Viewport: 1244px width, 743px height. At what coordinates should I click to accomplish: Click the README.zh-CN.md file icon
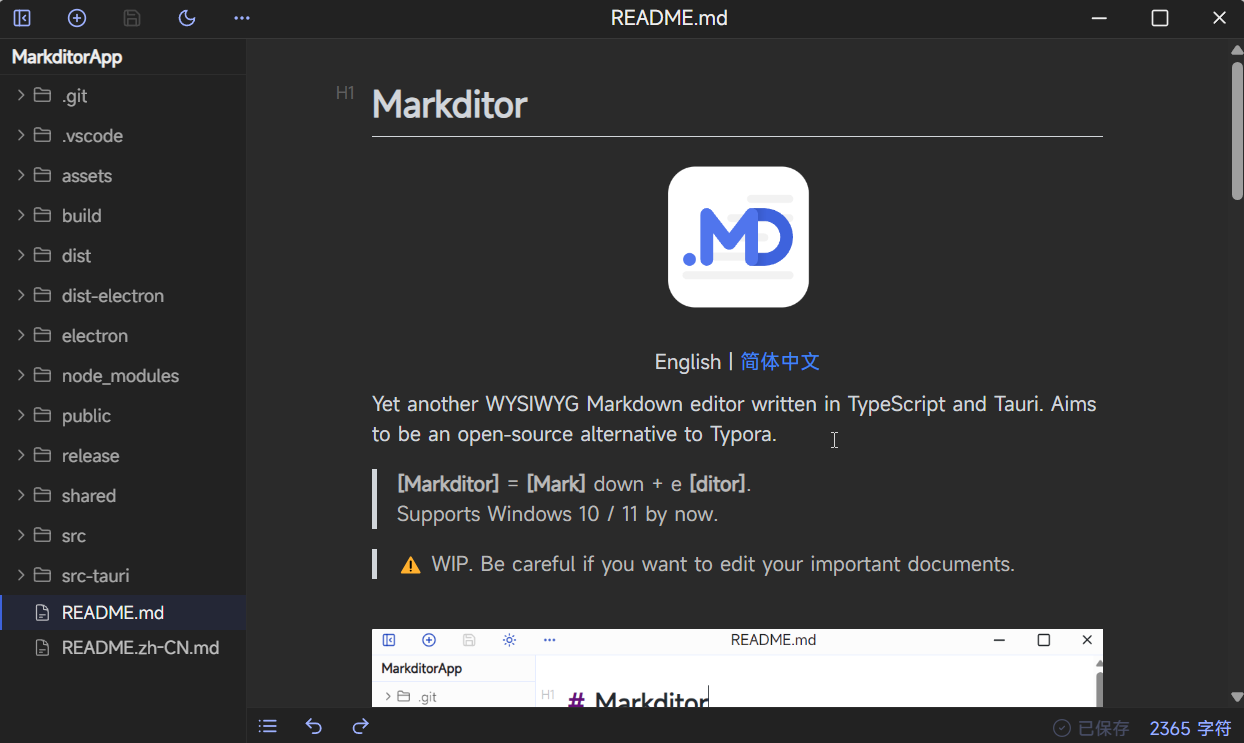click(42, 648)
